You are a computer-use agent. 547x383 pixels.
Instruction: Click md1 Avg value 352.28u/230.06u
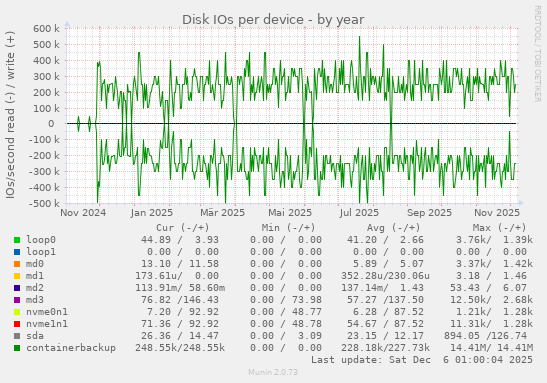(385, 276)
